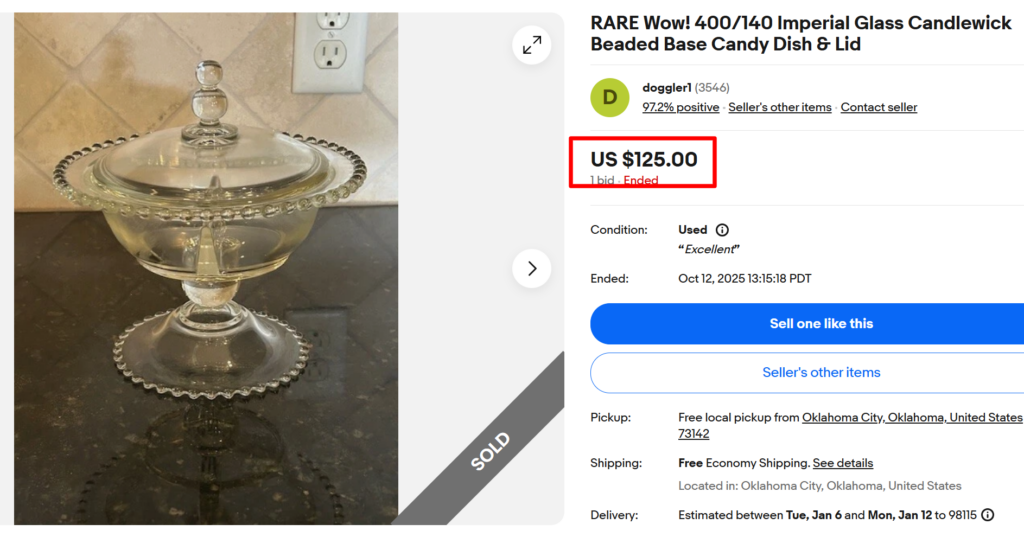This screenshot has height=537, width=1024.
Task: Click the Delivery estimate info icon
Action: [x=987, y=515]
